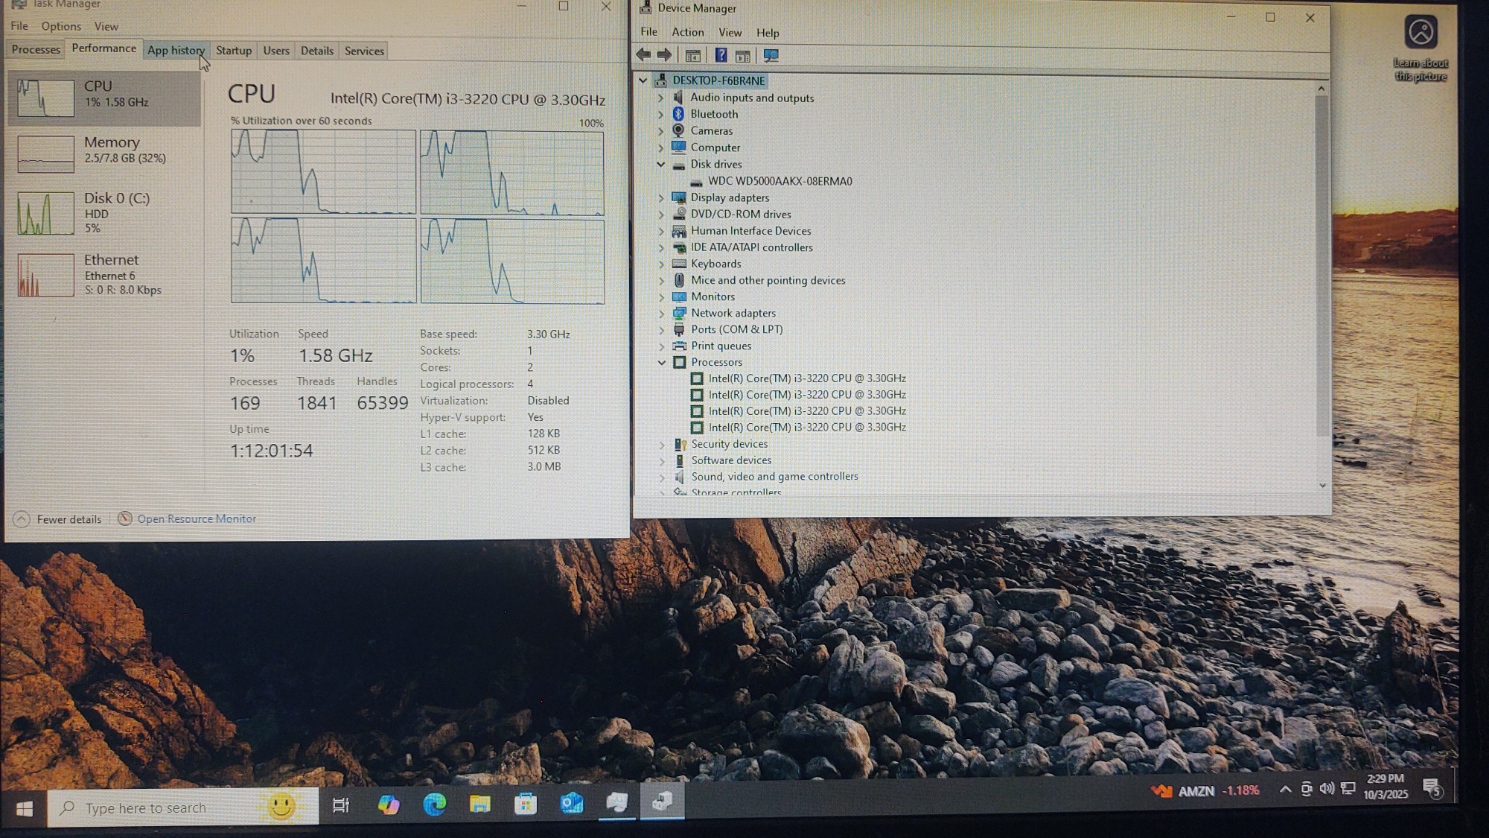Open Microsoft Store from the taskbar
Viewport: 1489px width, 838px height.
tap(526, 805)
